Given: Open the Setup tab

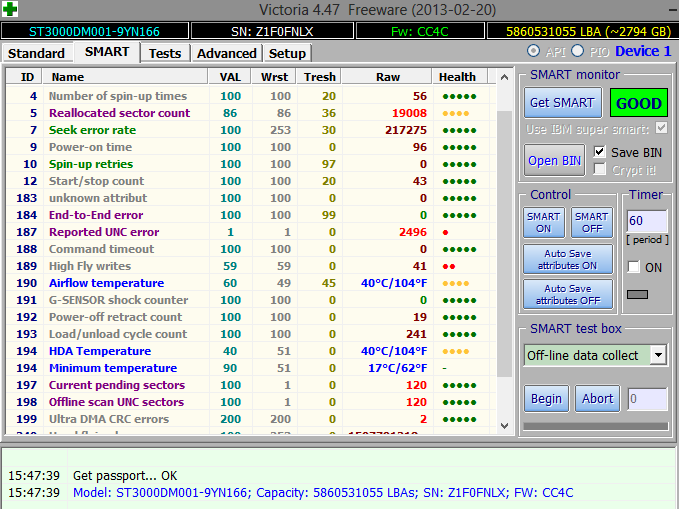Looking at the screenshot, I should click(287, 53).
